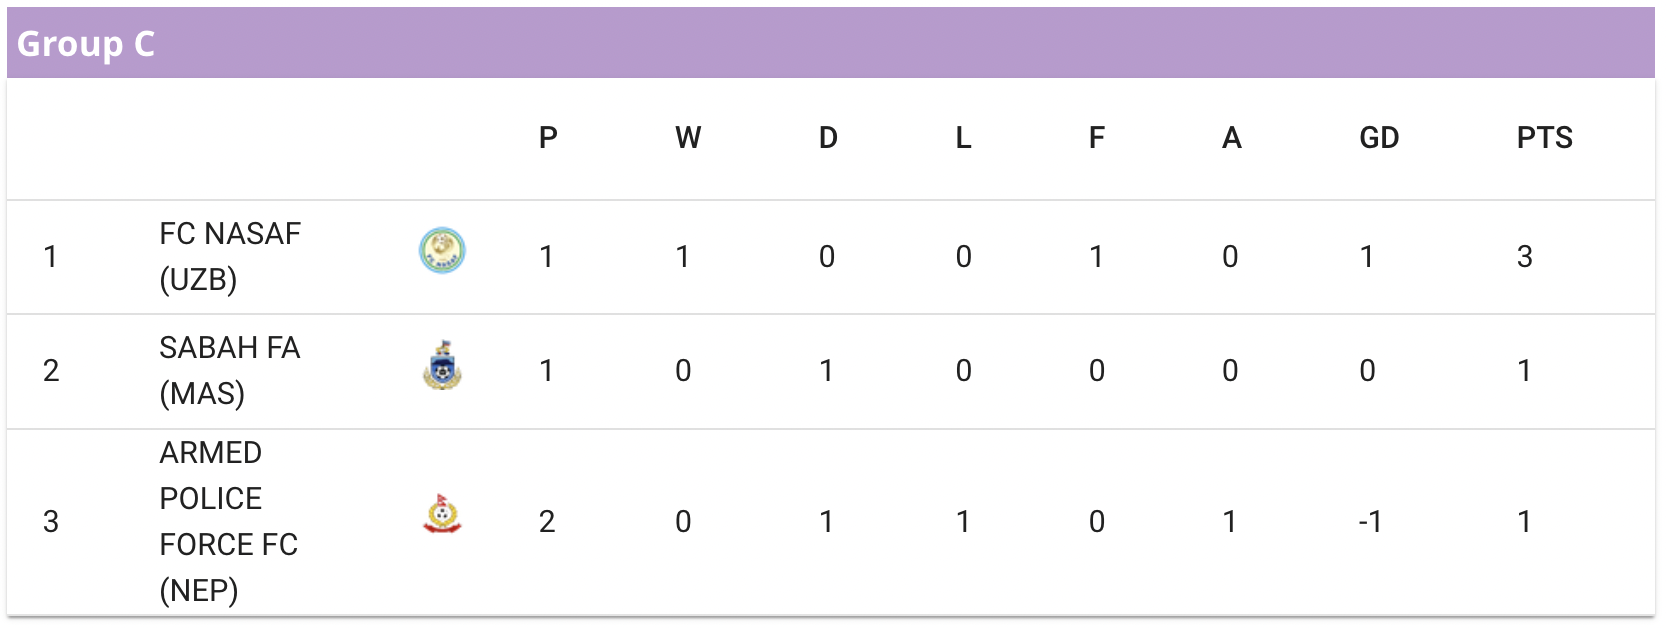This screenshot has height=628, width=1666.
Task: Select Armed Police Force played value 2
Action: pos(547,522)
